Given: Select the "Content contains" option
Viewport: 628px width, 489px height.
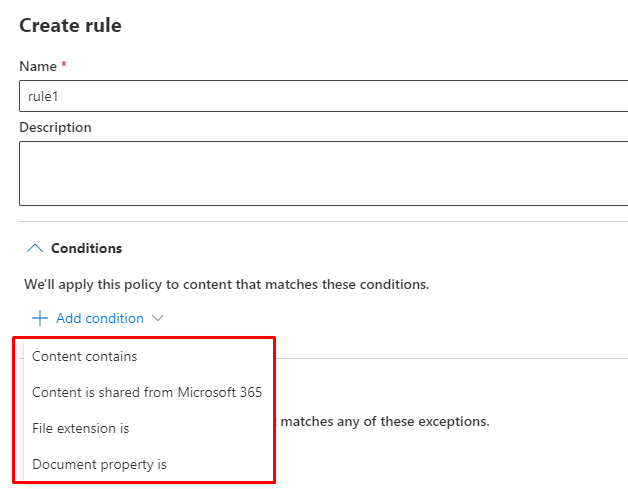Looking at the screenshot, I should [85, 356].
